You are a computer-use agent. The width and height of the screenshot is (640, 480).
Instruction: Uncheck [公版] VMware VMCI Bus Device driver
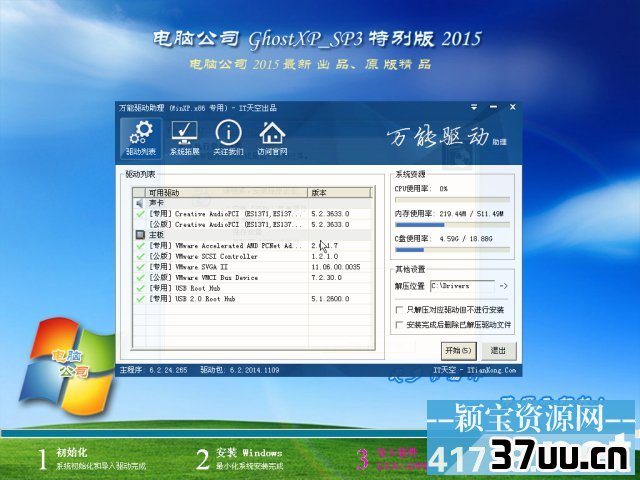tap(140, 278)
